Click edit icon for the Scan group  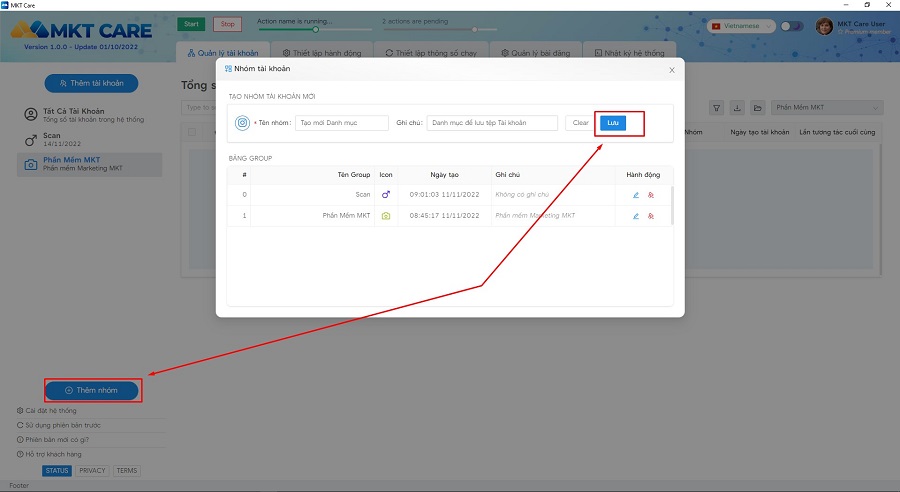click(x=636, y=194)
